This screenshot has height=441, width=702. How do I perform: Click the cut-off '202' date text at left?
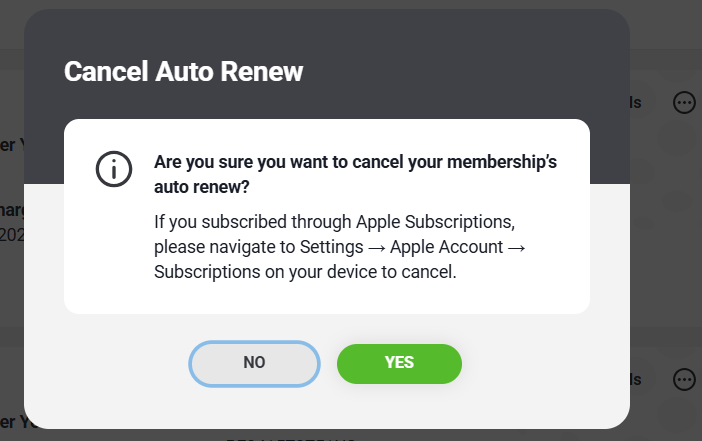pyautogui.click(x=12, y=235)
